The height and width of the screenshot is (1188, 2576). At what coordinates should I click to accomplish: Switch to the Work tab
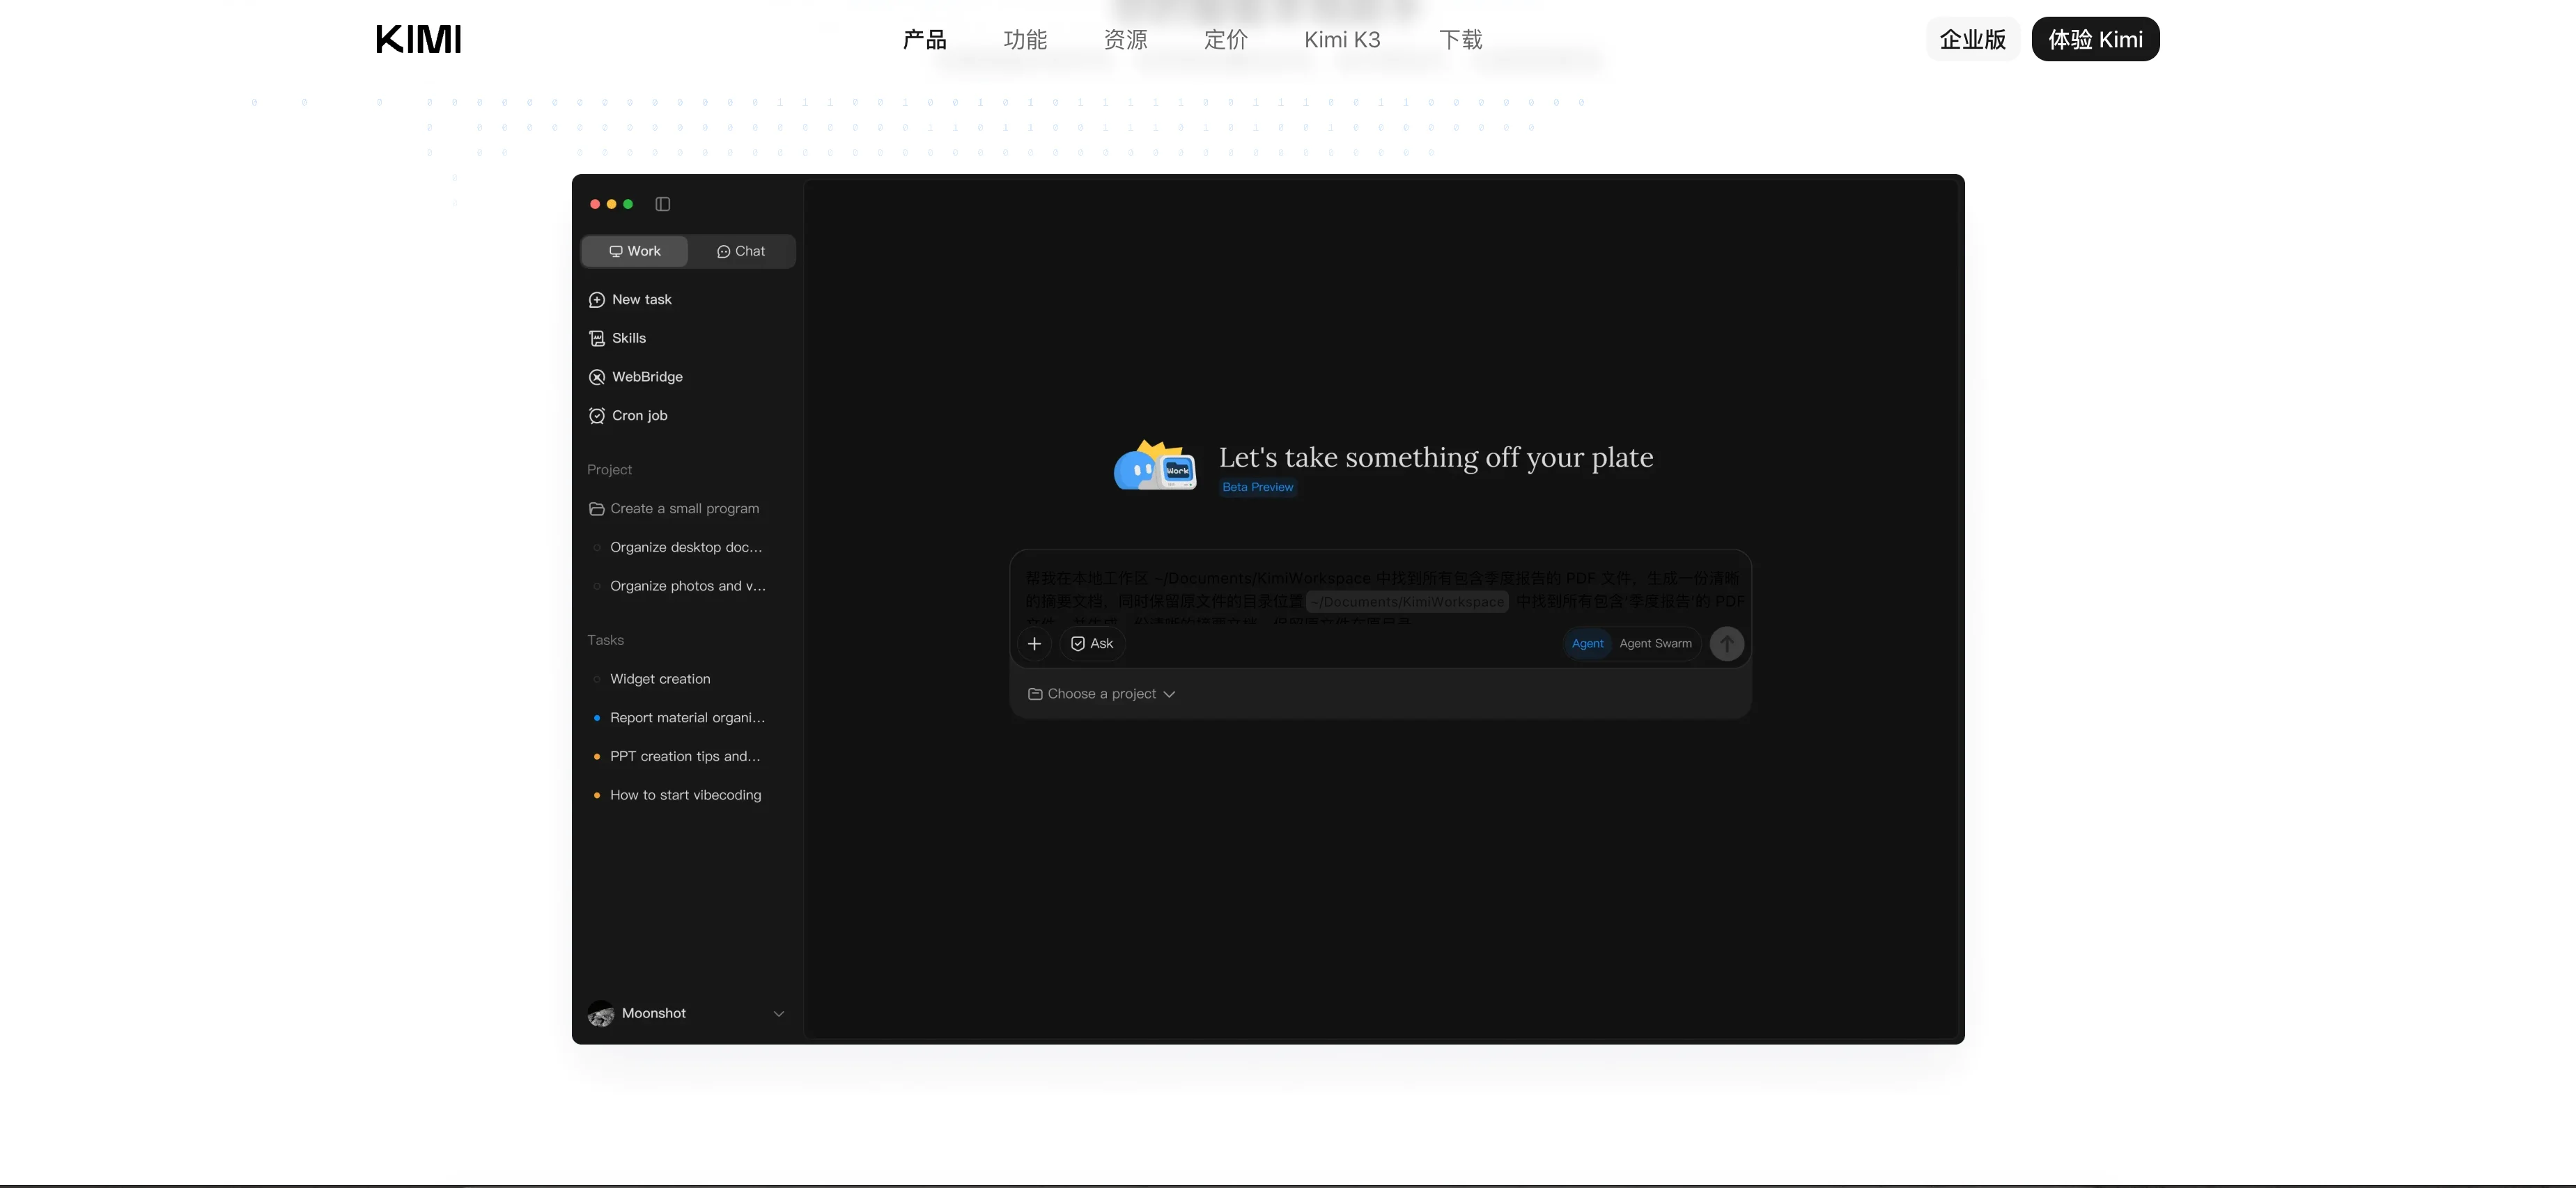coord(635,251)
